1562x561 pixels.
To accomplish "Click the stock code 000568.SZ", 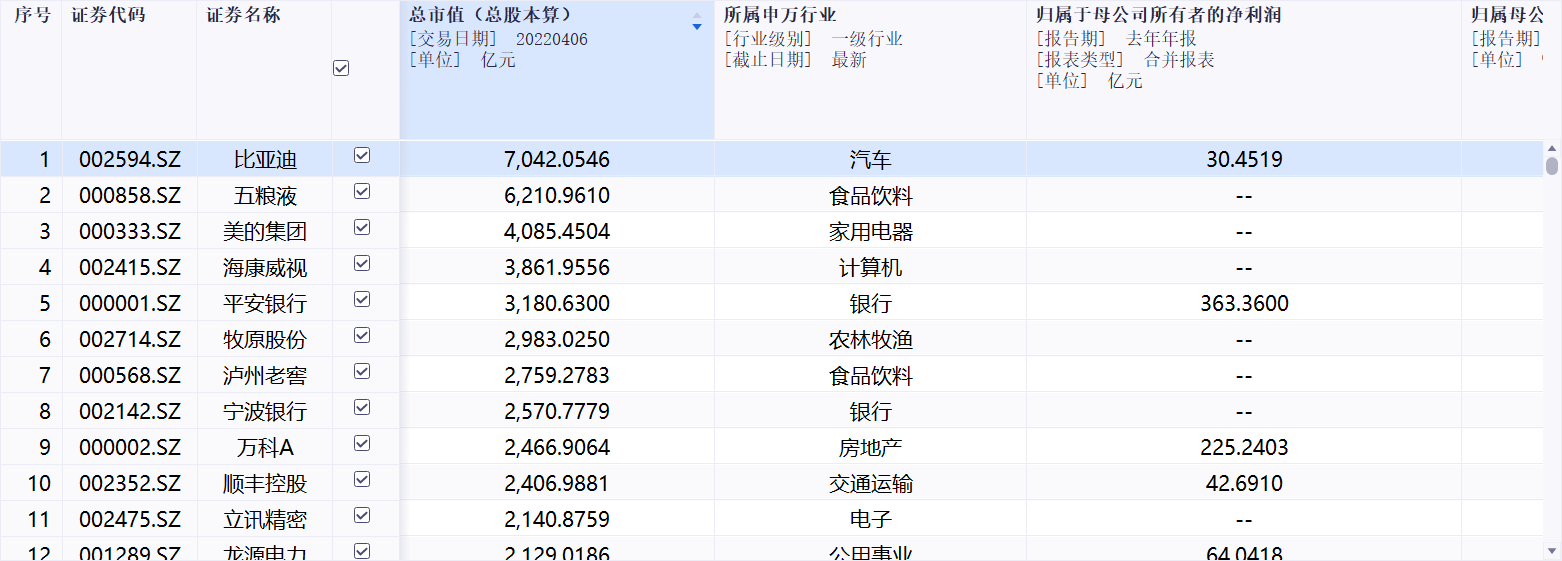I will 130,376.
